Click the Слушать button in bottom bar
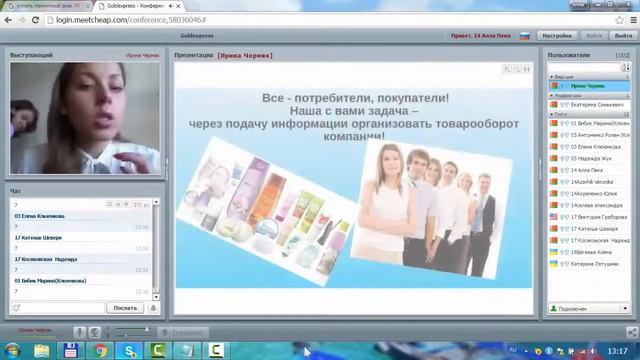This screenshot has width=640, height=360. [x=183, y=333]
